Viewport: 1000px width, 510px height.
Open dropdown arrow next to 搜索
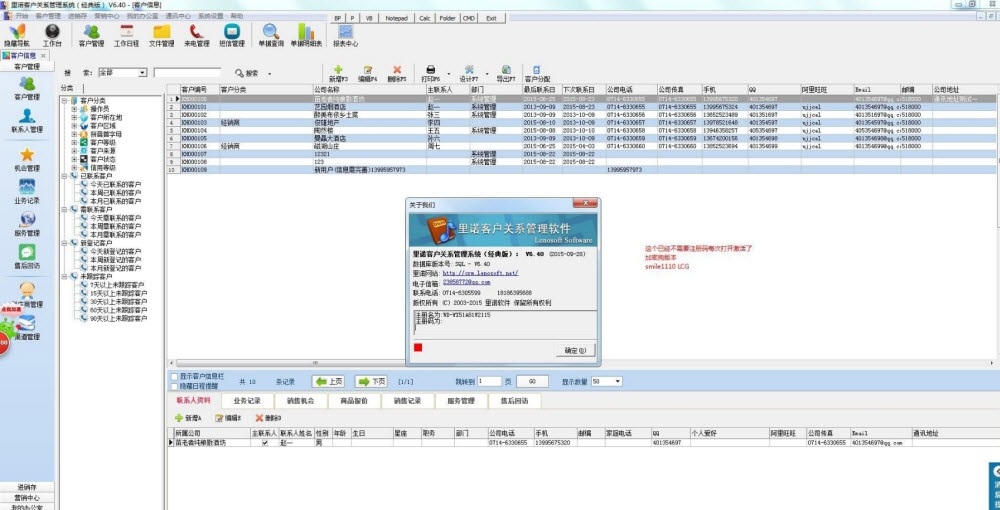pyautogui.click(x=269, y=74)
